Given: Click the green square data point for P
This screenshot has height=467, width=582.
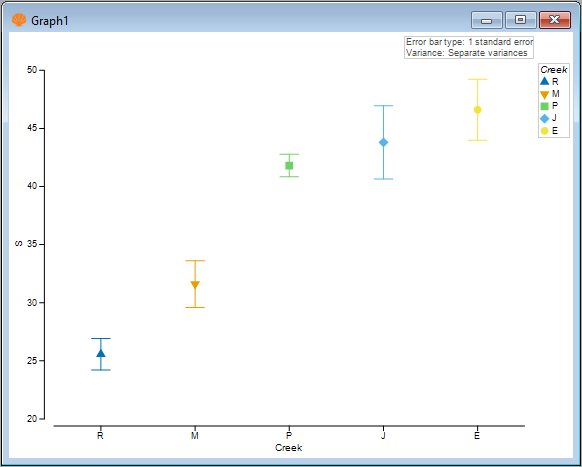Looking at the screenshot, I should [289, 166].
